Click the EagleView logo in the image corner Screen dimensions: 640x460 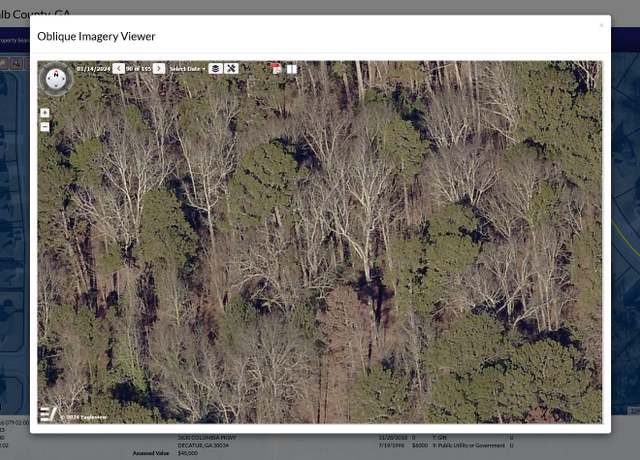point(47,414)
